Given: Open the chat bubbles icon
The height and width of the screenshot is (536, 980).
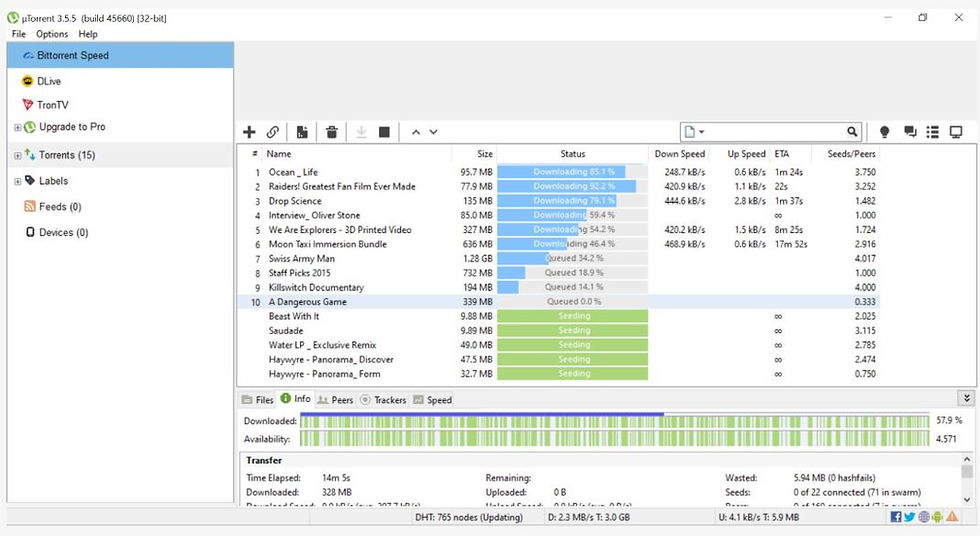Looking at the screenshot, I should pos(910,132).
